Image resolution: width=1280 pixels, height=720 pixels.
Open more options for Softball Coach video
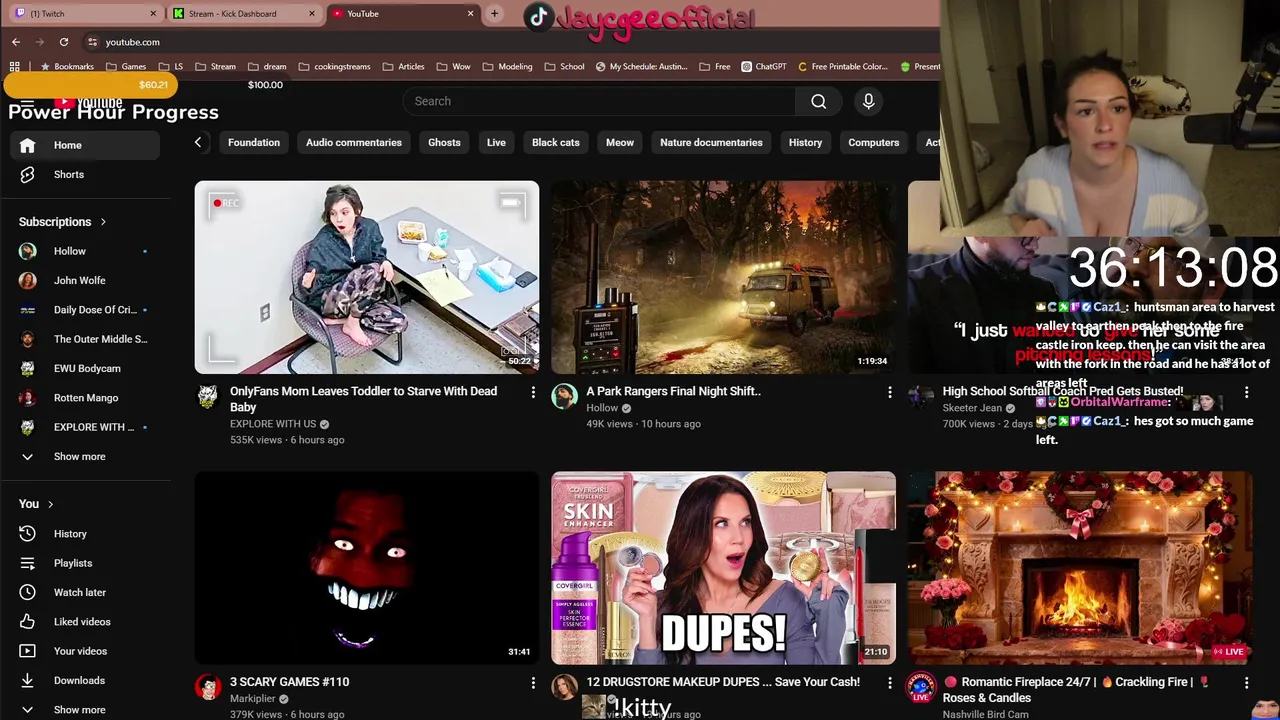1246,392
